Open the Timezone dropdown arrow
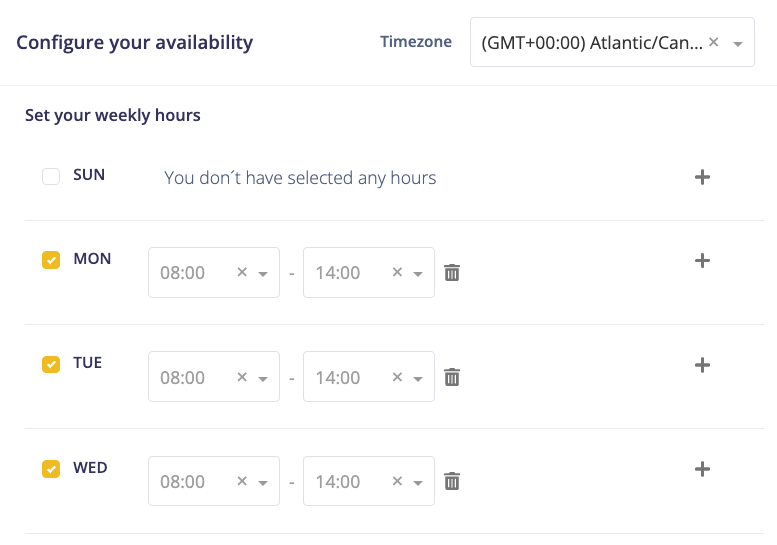Viewport: 777px width, 545px height. click(x=737, y=44)
